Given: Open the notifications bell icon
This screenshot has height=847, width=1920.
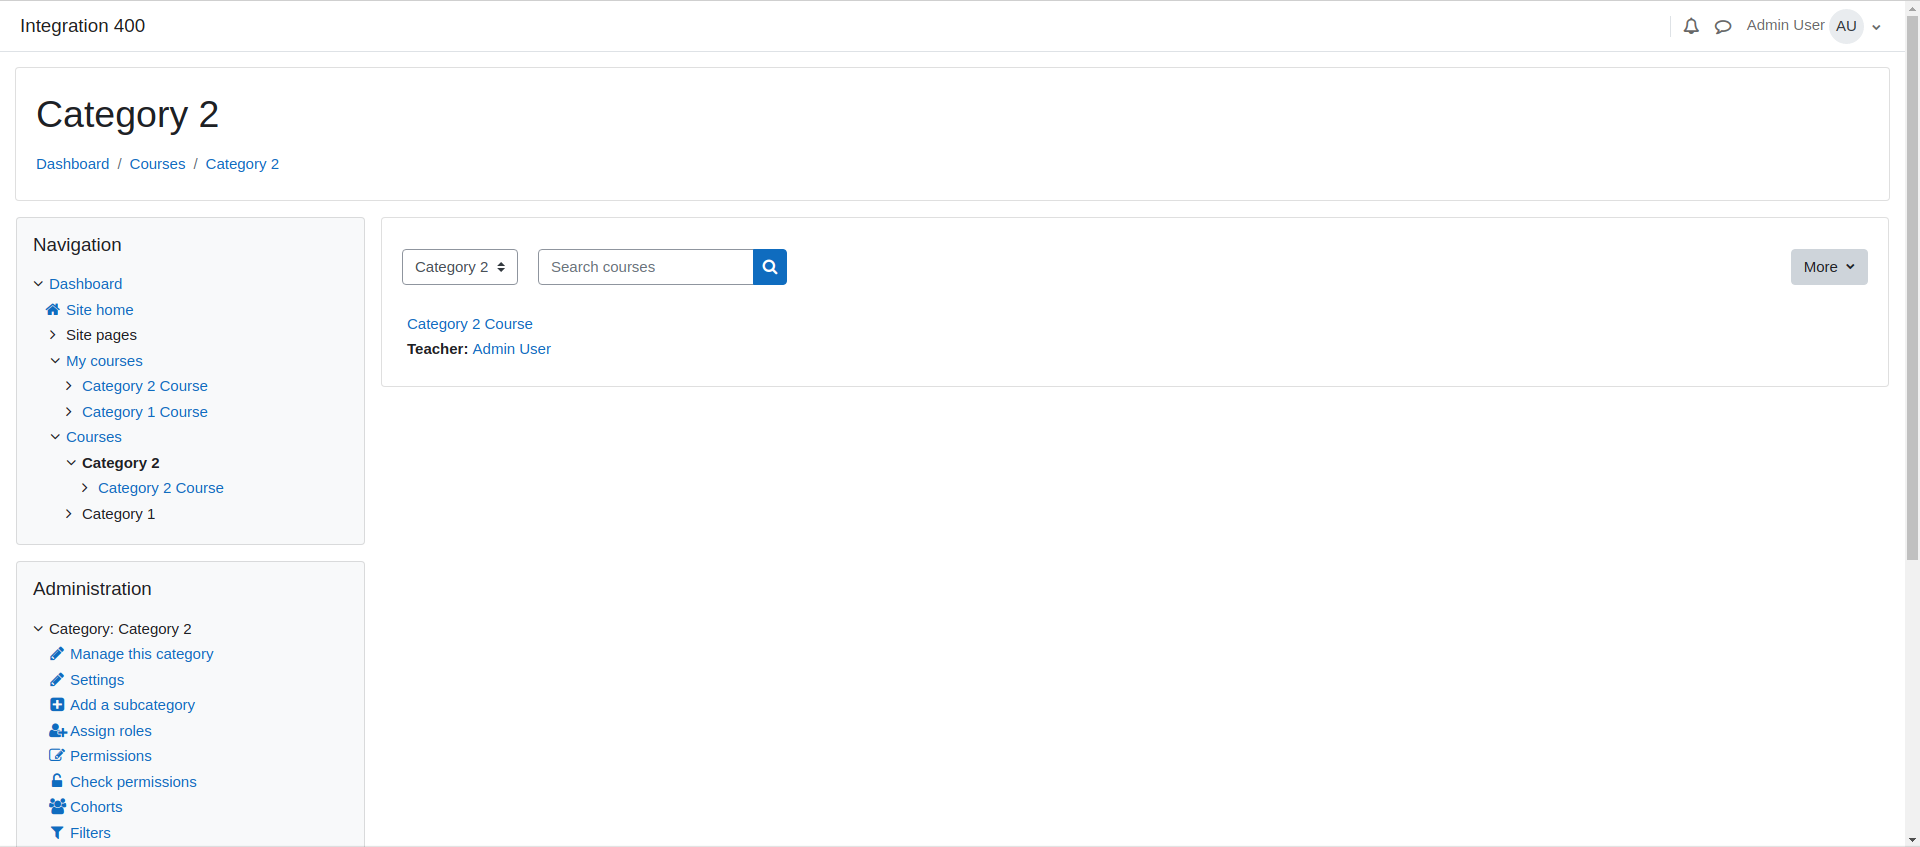Looking at the screenshot, I should [1691, 27].
